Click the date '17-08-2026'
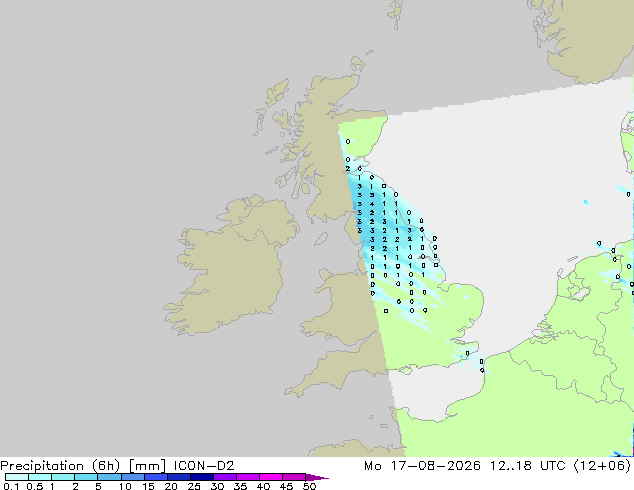Viewport: 634px width, 490px height. [x=436, y=466]
